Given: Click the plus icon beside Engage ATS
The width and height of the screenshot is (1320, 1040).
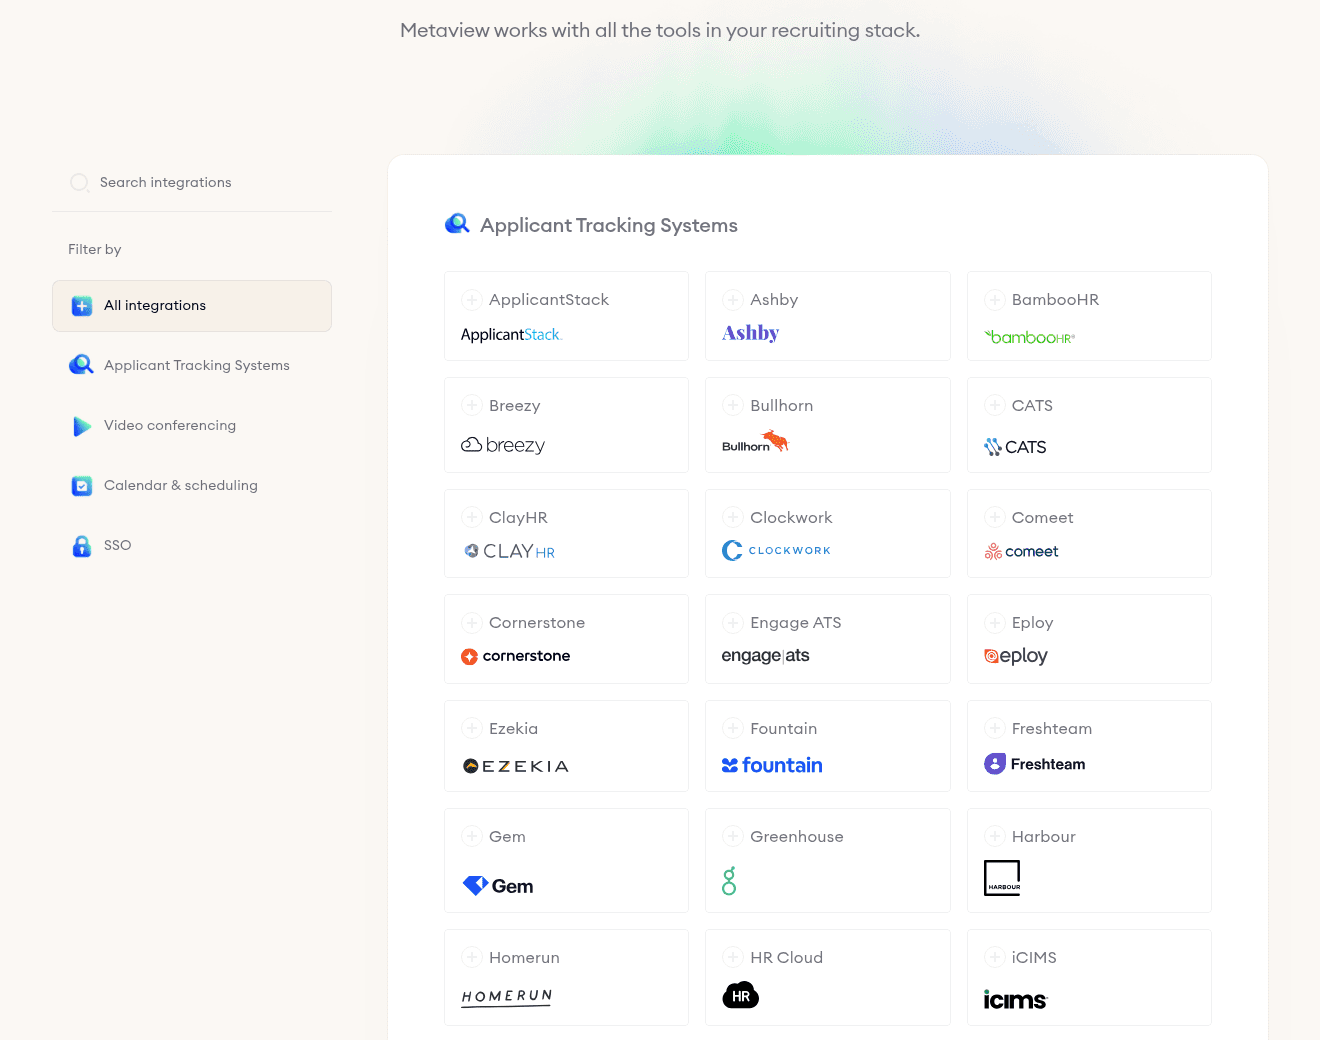Looking at the screenshot, I should [x=733, y=623].
